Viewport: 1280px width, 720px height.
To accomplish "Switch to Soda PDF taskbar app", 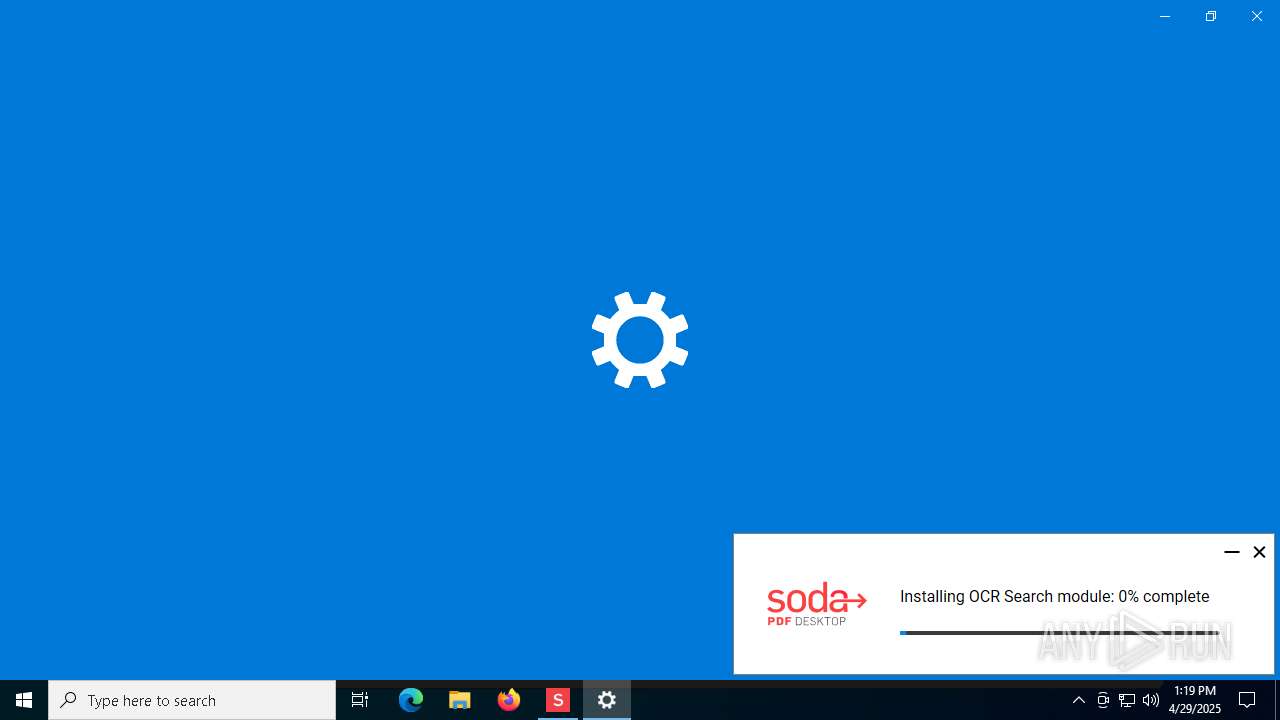I will 558,700.
